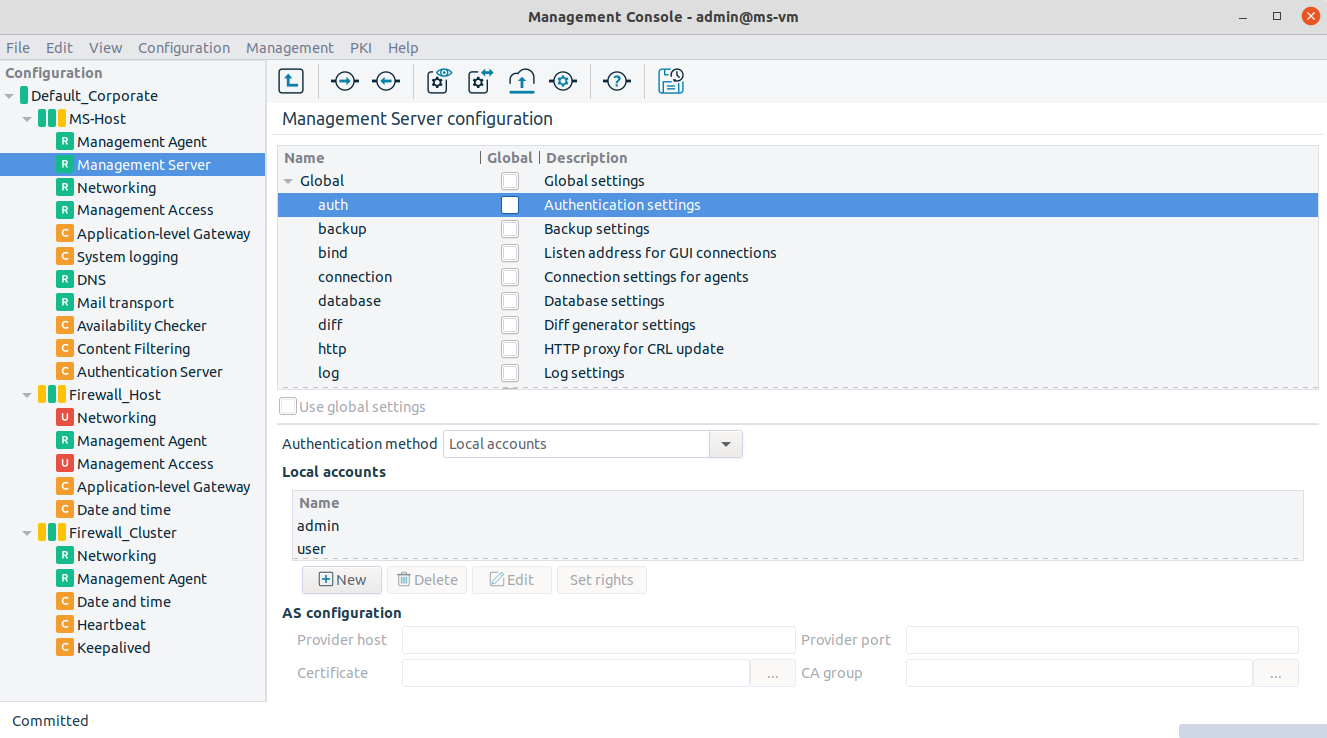Open the settings gear toolbar icon
The height and width of the screenshot is (738, 1327).
(563, 81)
